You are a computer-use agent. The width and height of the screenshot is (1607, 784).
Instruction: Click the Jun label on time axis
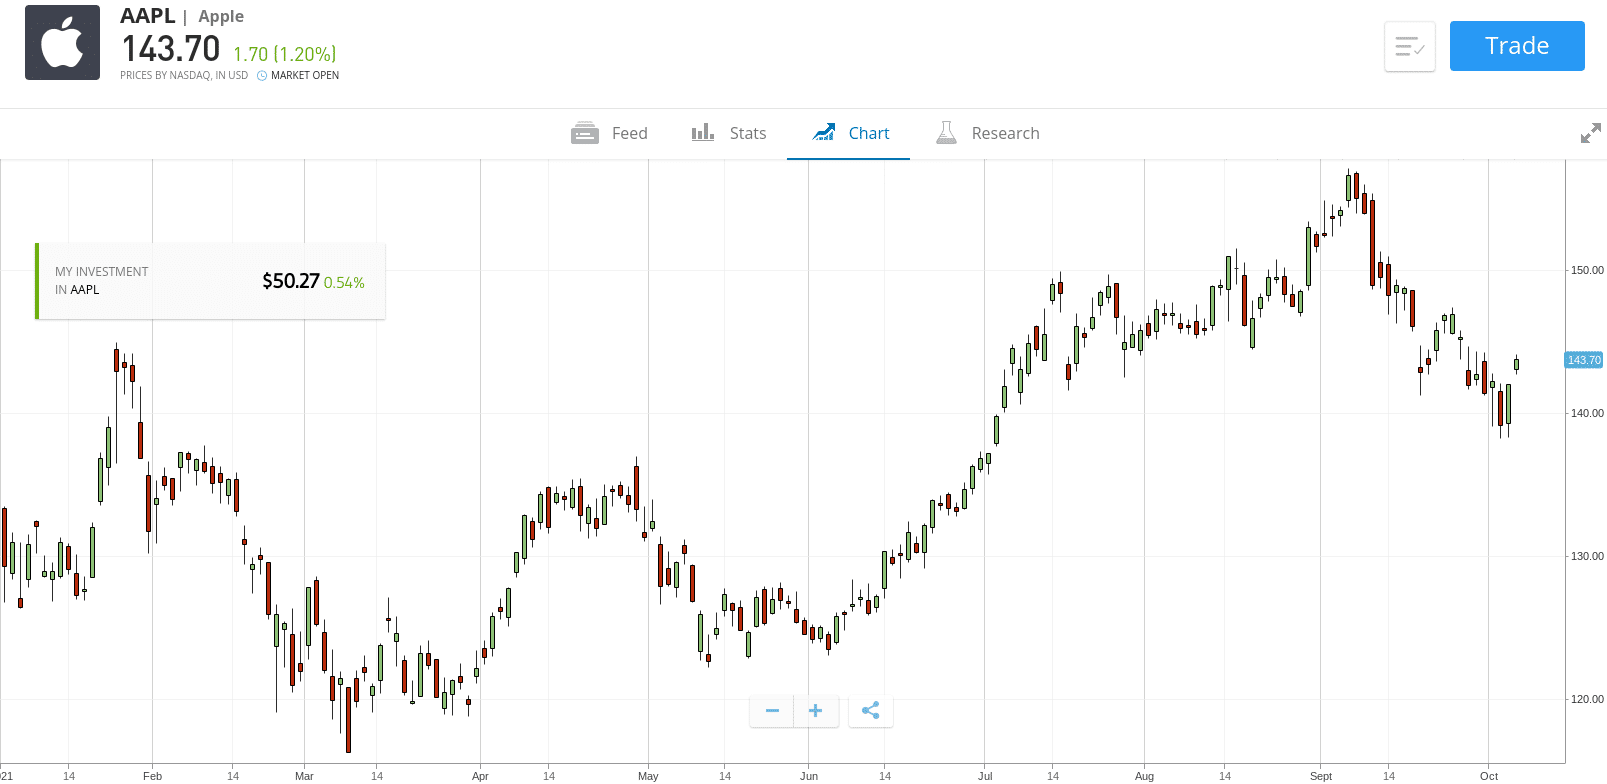click(x=809, y=776)
